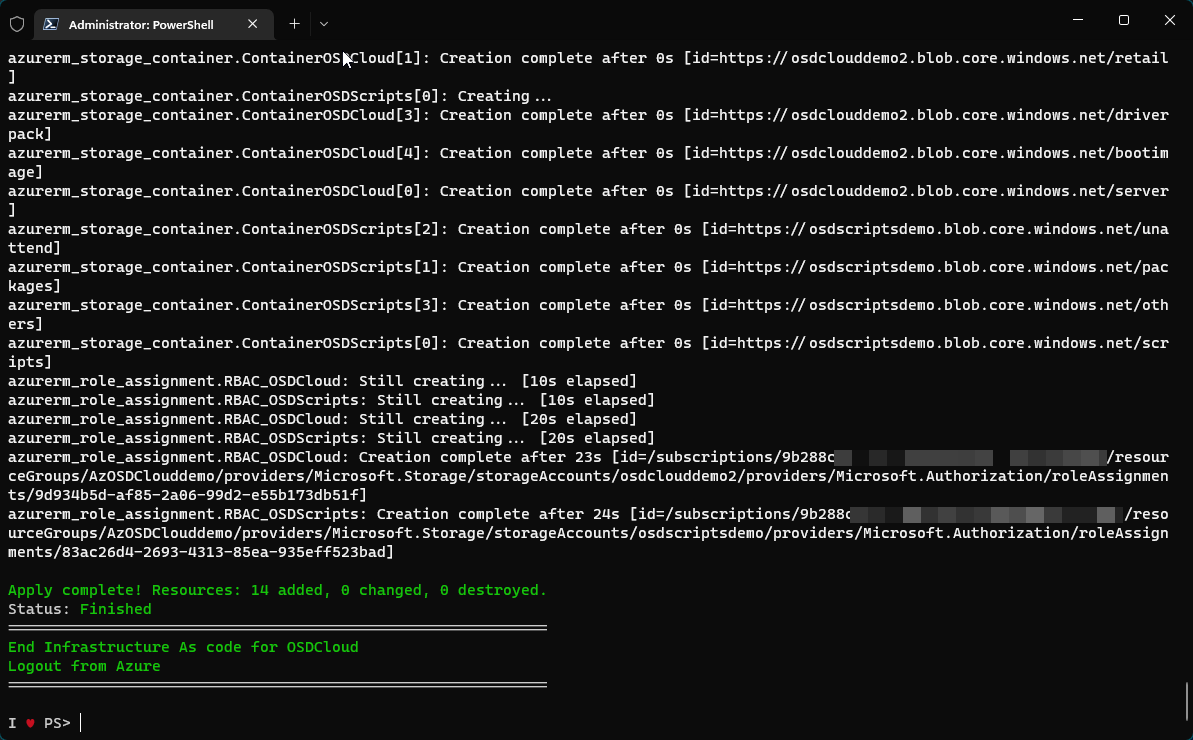Click 'RBAC_OSDCloud: Still creating ... [10s elapsed]' line
1193x740 pixels.
pos(323,381)
